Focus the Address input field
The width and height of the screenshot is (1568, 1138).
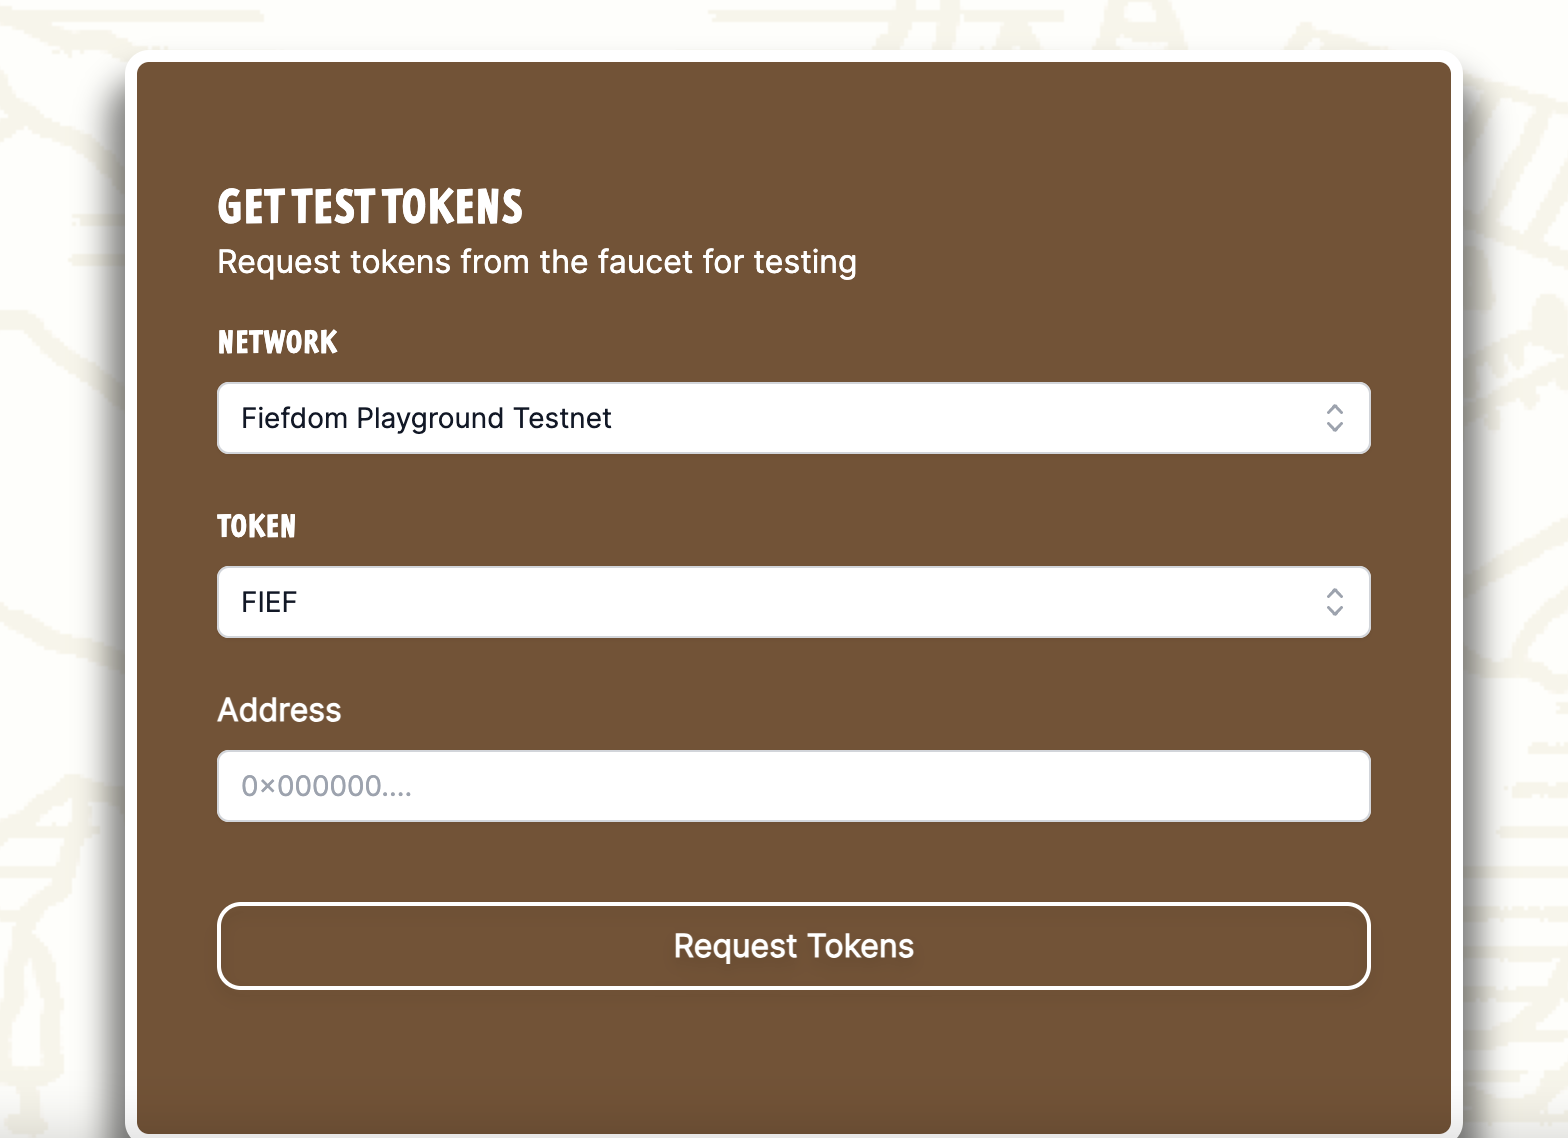(793, 786)
